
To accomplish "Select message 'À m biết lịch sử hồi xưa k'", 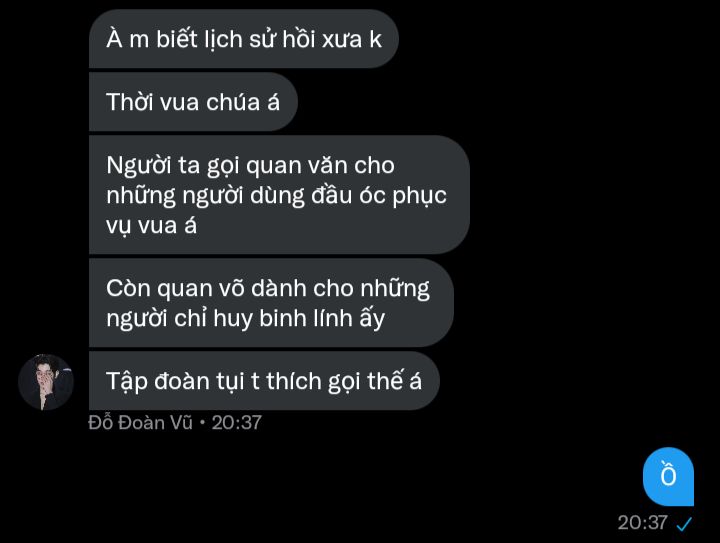I will pos(243,39).
